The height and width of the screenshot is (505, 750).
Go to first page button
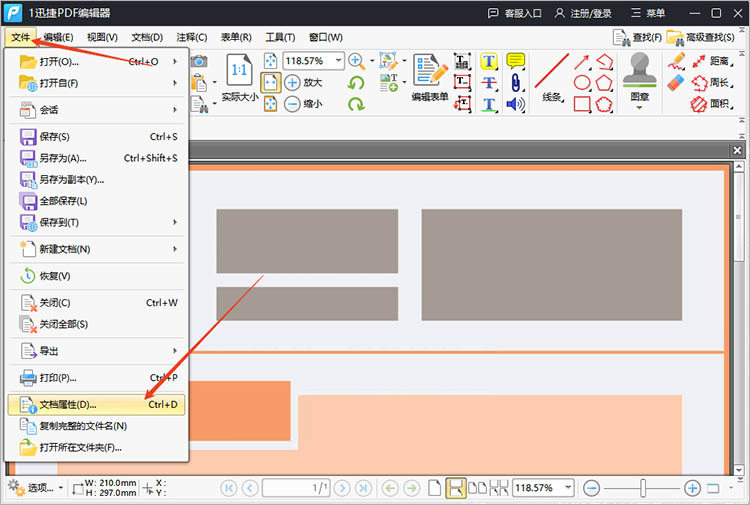pyautogui.click(x=229, y=488)
